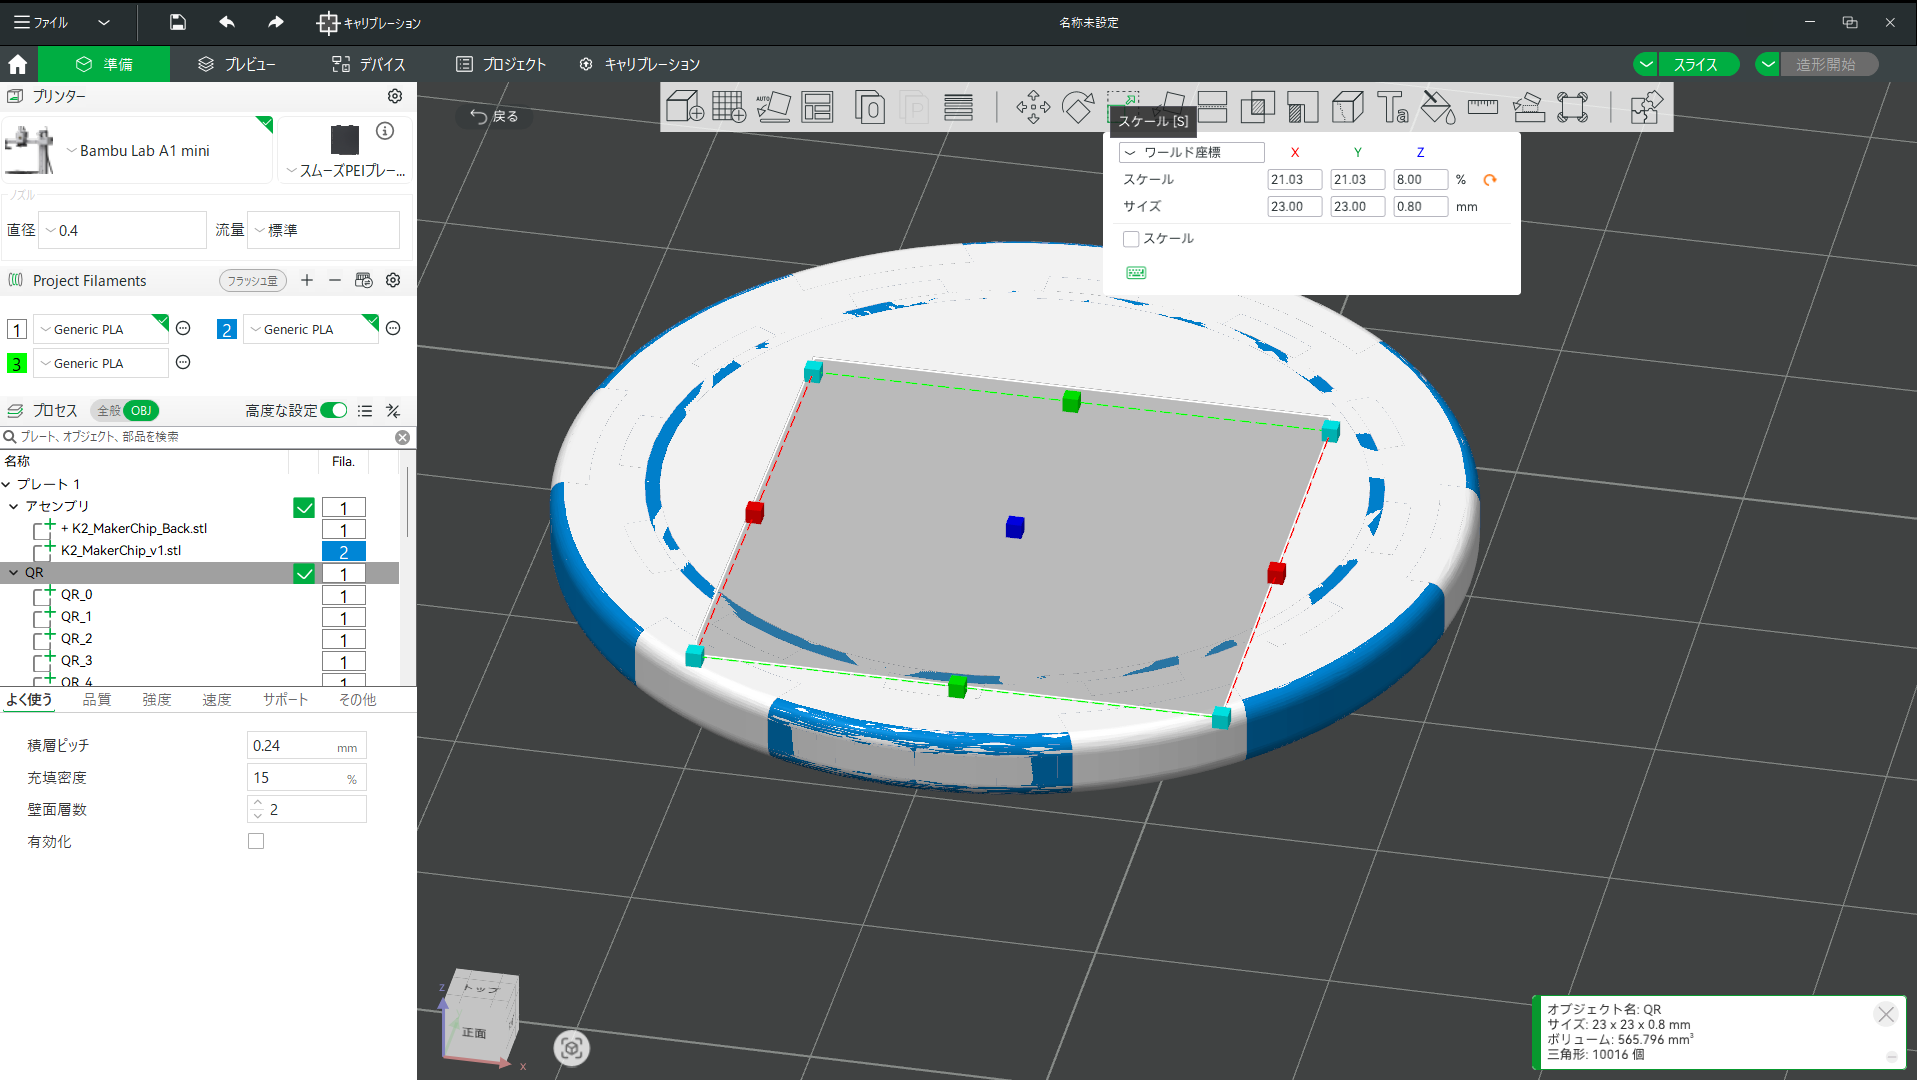Image resolution: width=1917 pixels, height=1080 pixels.
Task: Open the Assembly view icon at toolbar end
Action: click(x=1645, y=107)
